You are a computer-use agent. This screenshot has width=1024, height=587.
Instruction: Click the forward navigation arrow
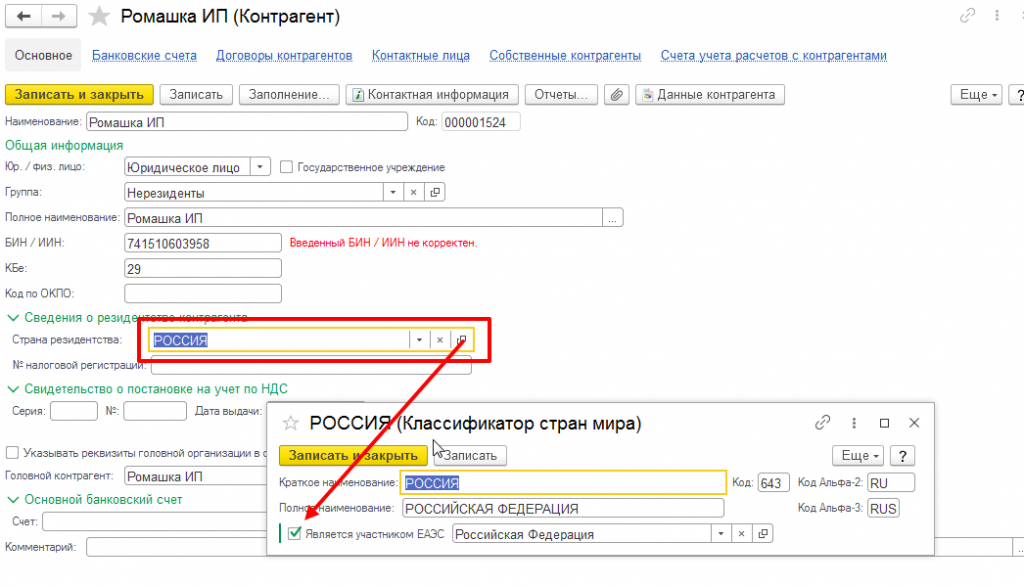(x=59, y=17)
